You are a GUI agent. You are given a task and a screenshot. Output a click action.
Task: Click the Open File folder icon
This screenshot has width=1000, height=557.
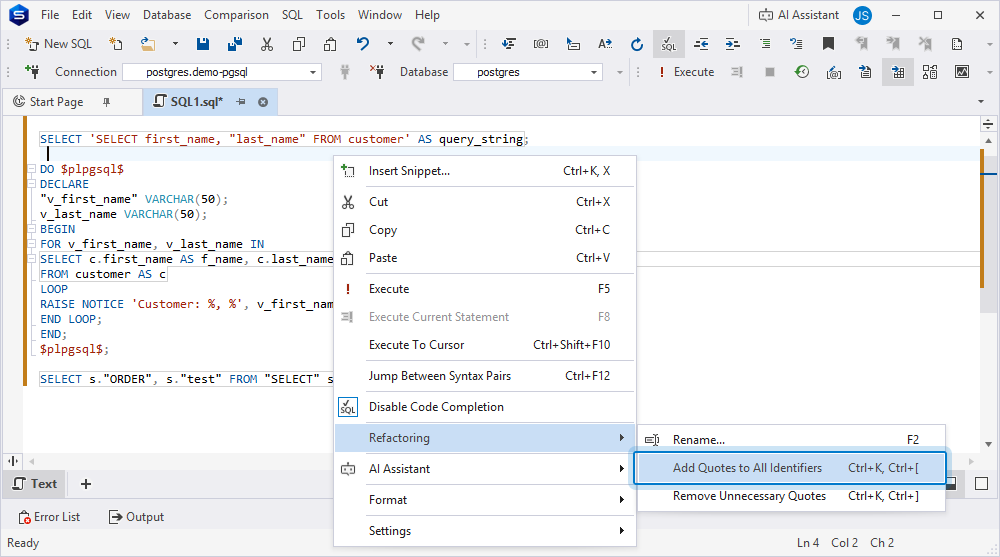tap(148, 44)
